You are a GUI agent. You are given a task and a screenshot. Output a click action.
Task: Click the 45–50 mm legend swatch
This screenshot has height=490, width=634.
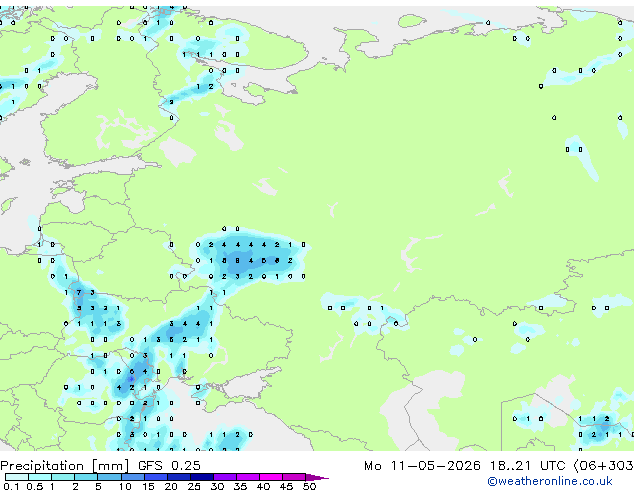pos(294,477)
